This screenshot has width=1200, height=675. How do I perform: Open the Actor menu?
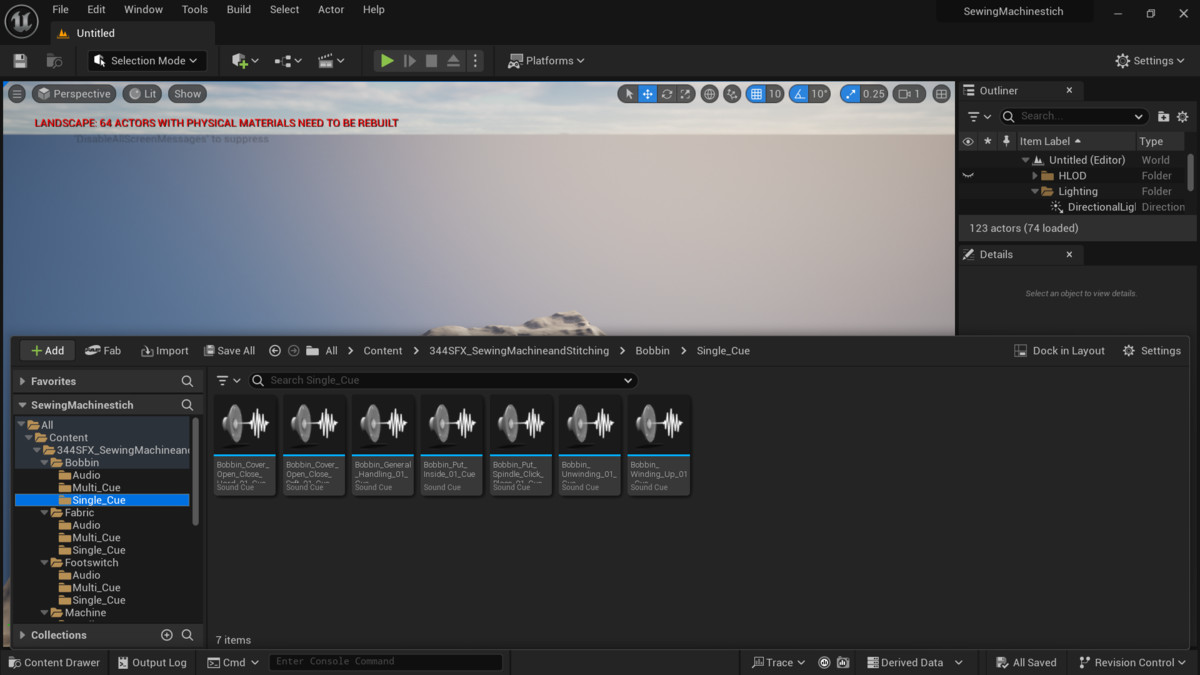[331, 10]
